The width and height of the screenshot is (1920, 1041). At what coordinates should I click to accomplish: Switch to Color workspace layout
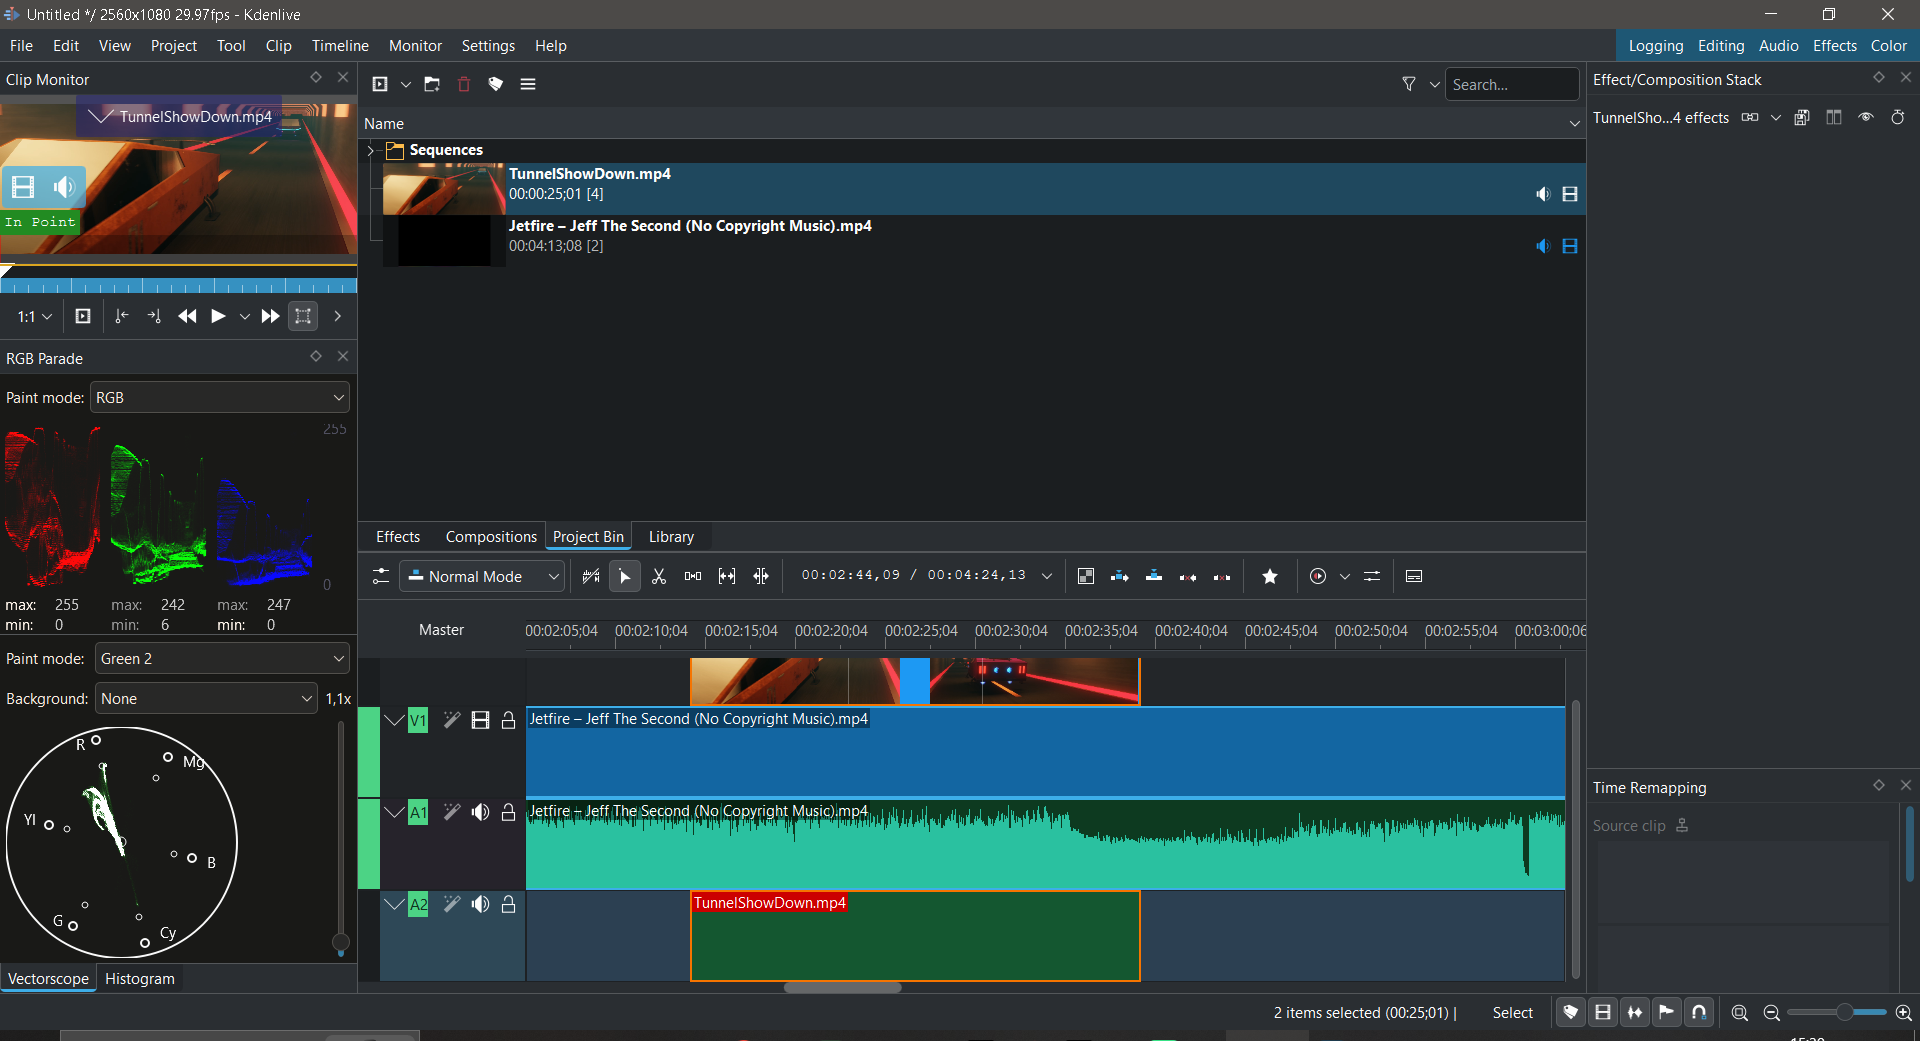pos(1889,46)
